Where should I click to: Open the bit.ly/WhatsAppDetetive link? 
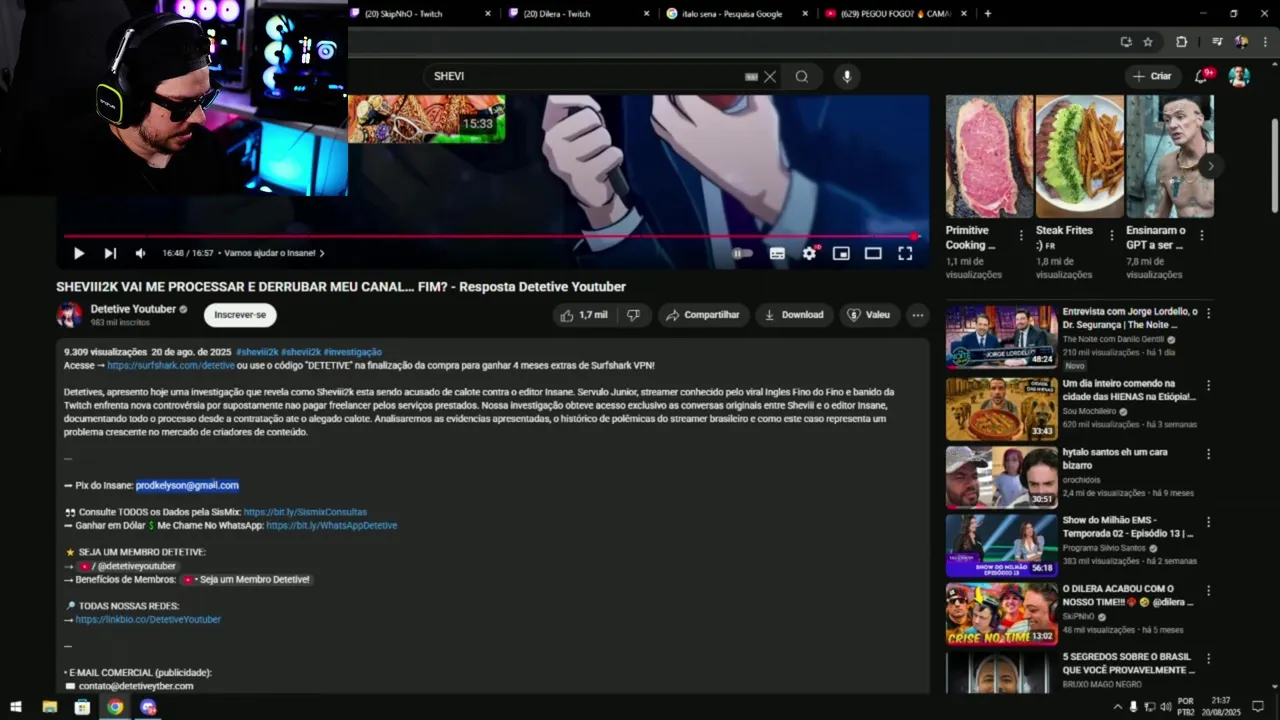[x=331, y=525]
